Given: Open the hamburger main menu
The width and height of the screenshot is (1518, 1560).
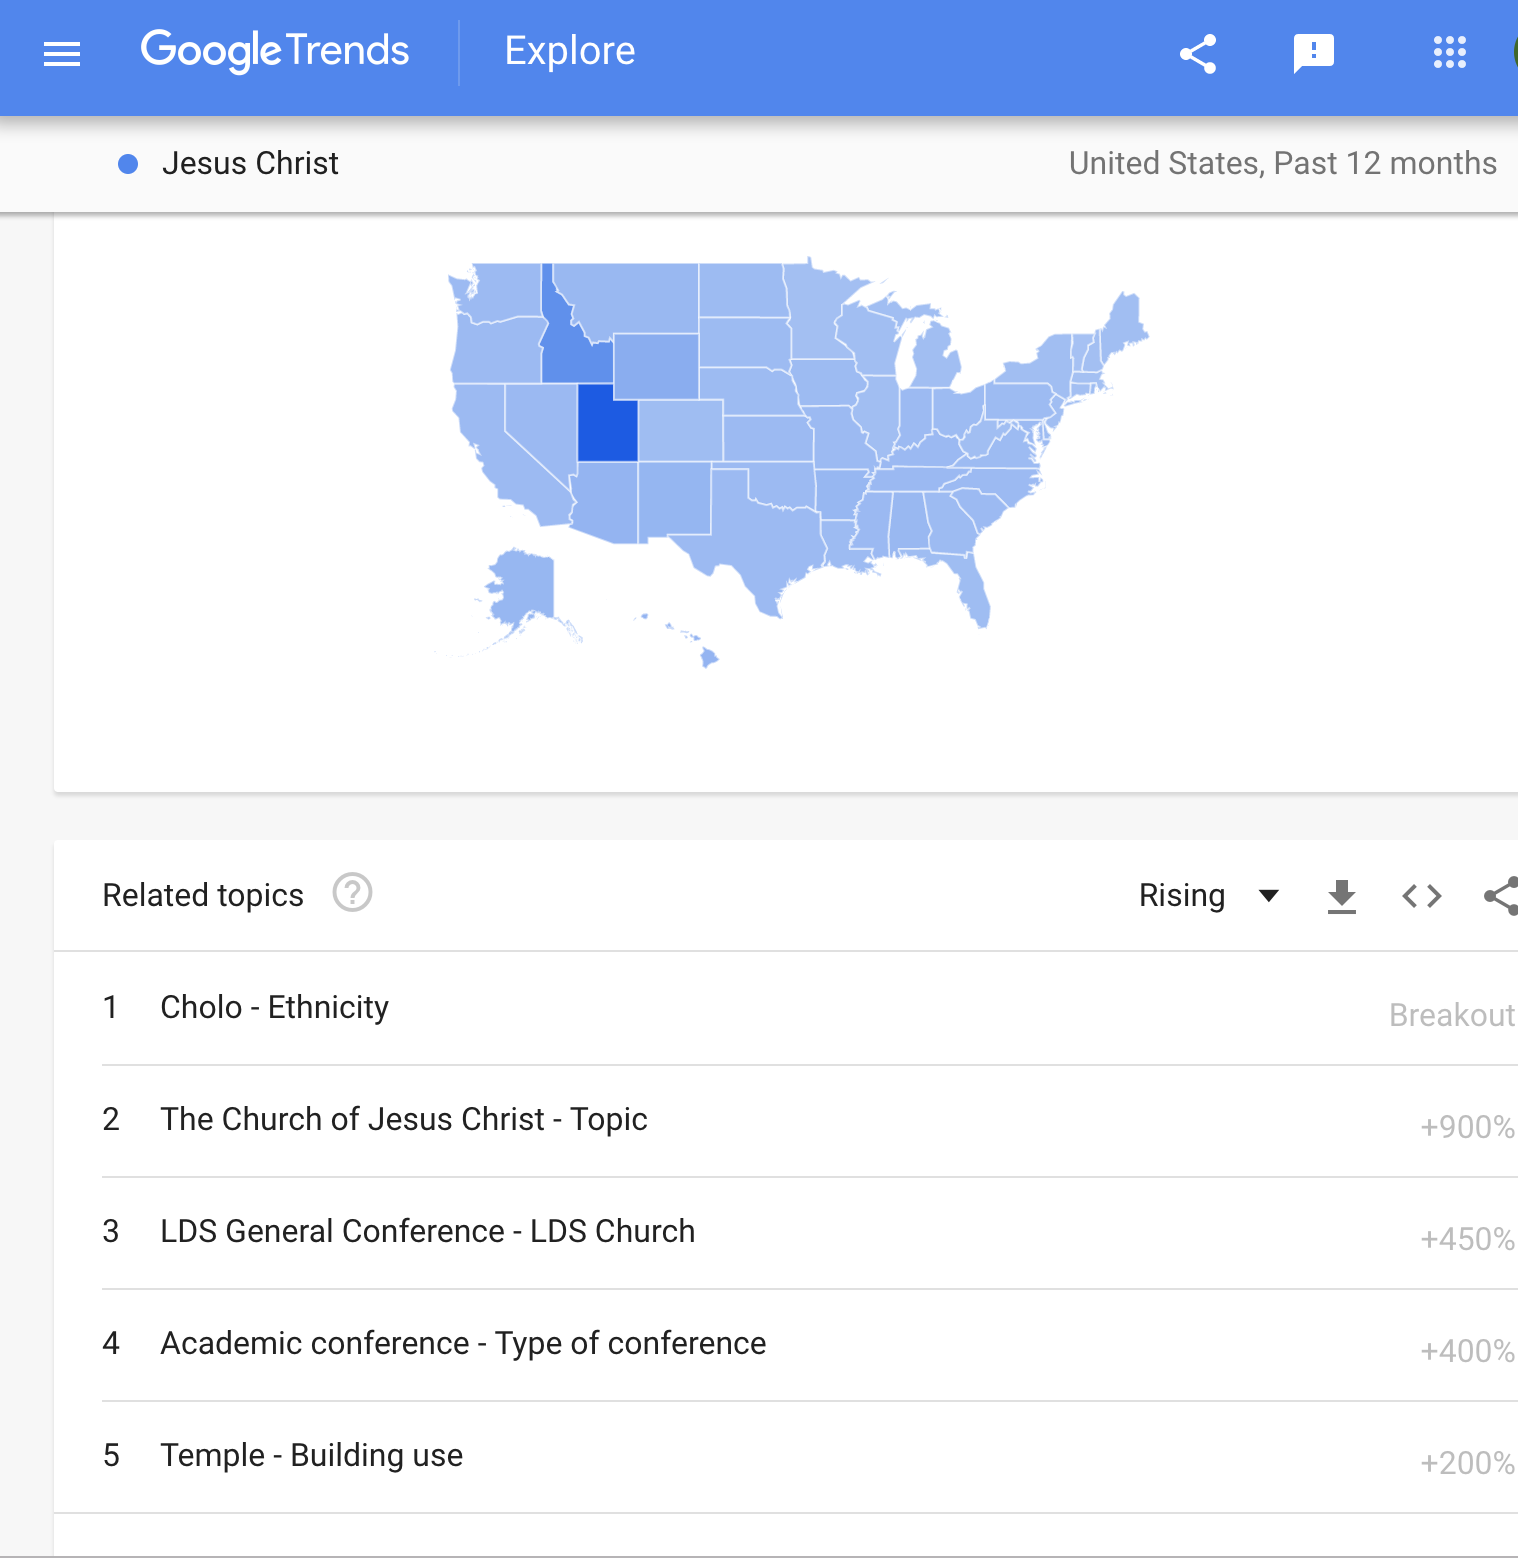Looking at the screenshot, I should pos(62,53).
